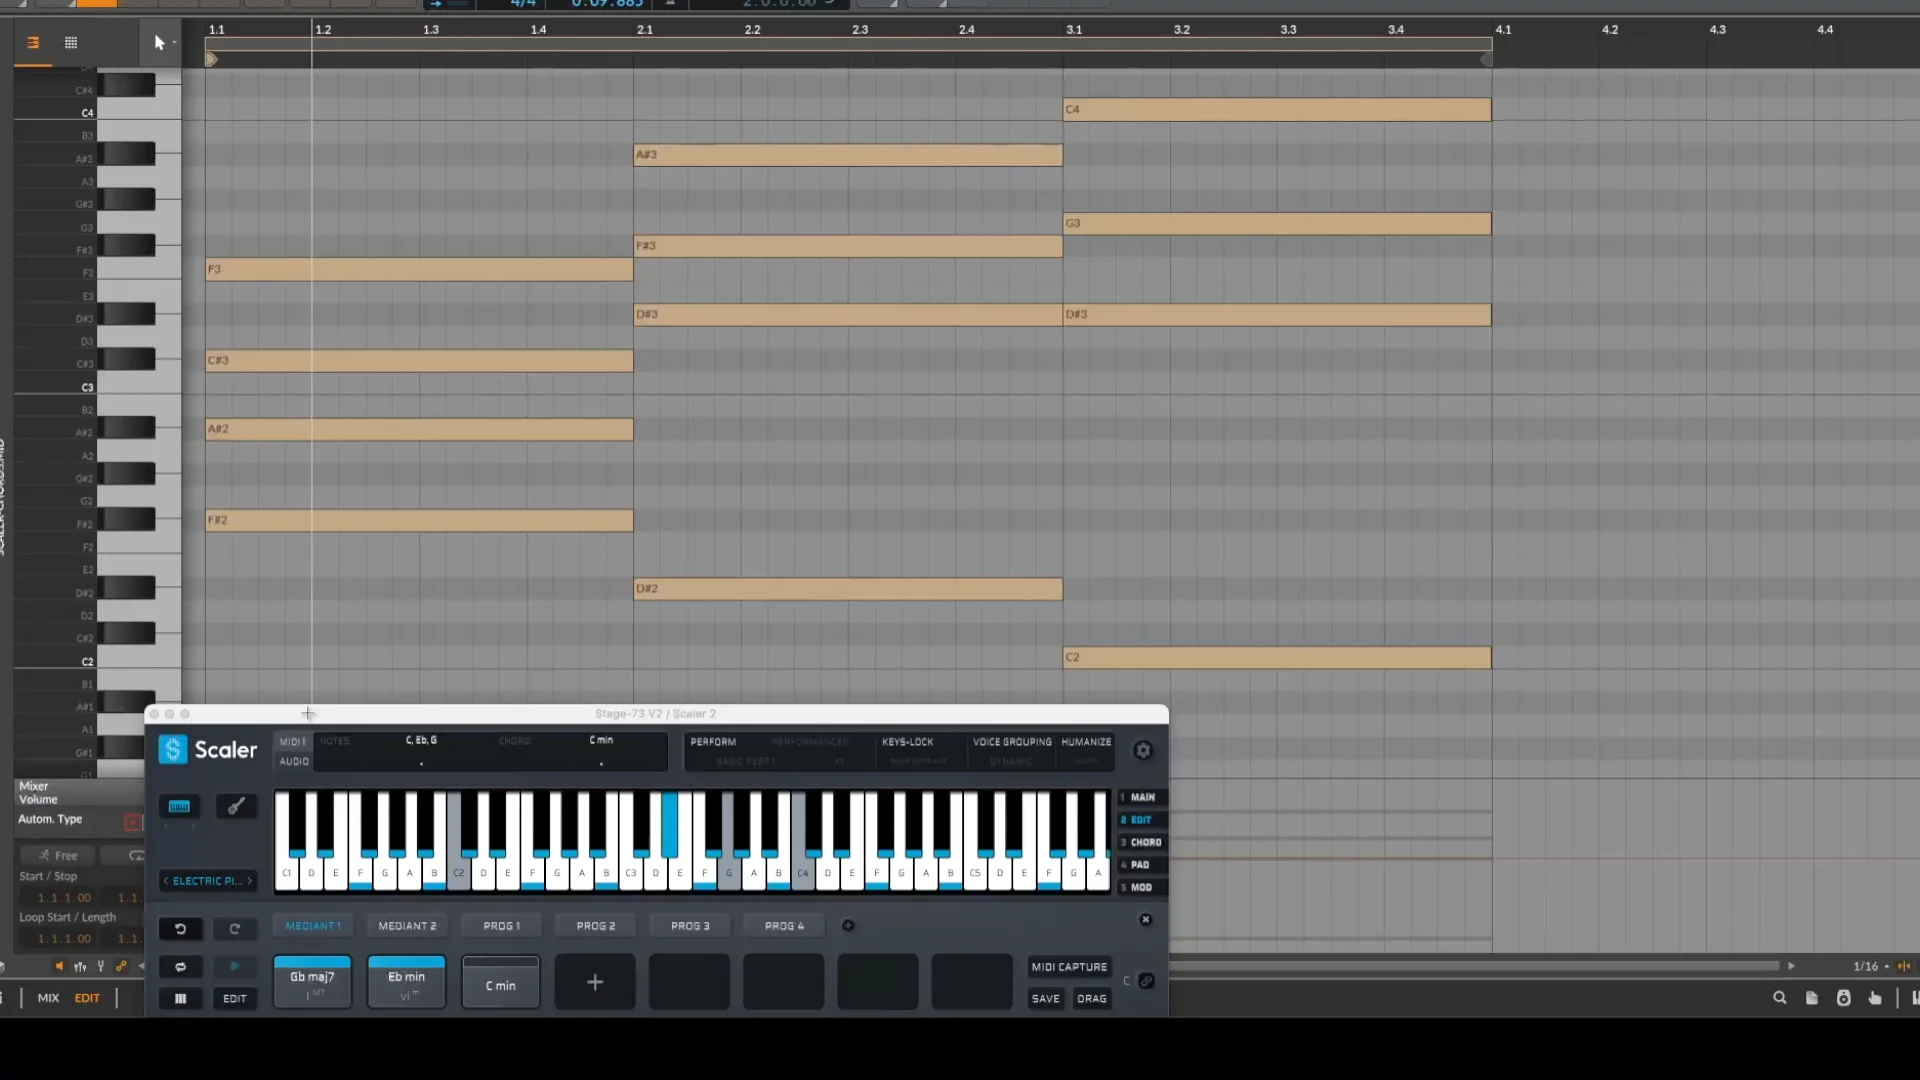Add new pattern with plus circle icon
Viewport: 1920px width, 1080px height.
(x=848, y=926)
